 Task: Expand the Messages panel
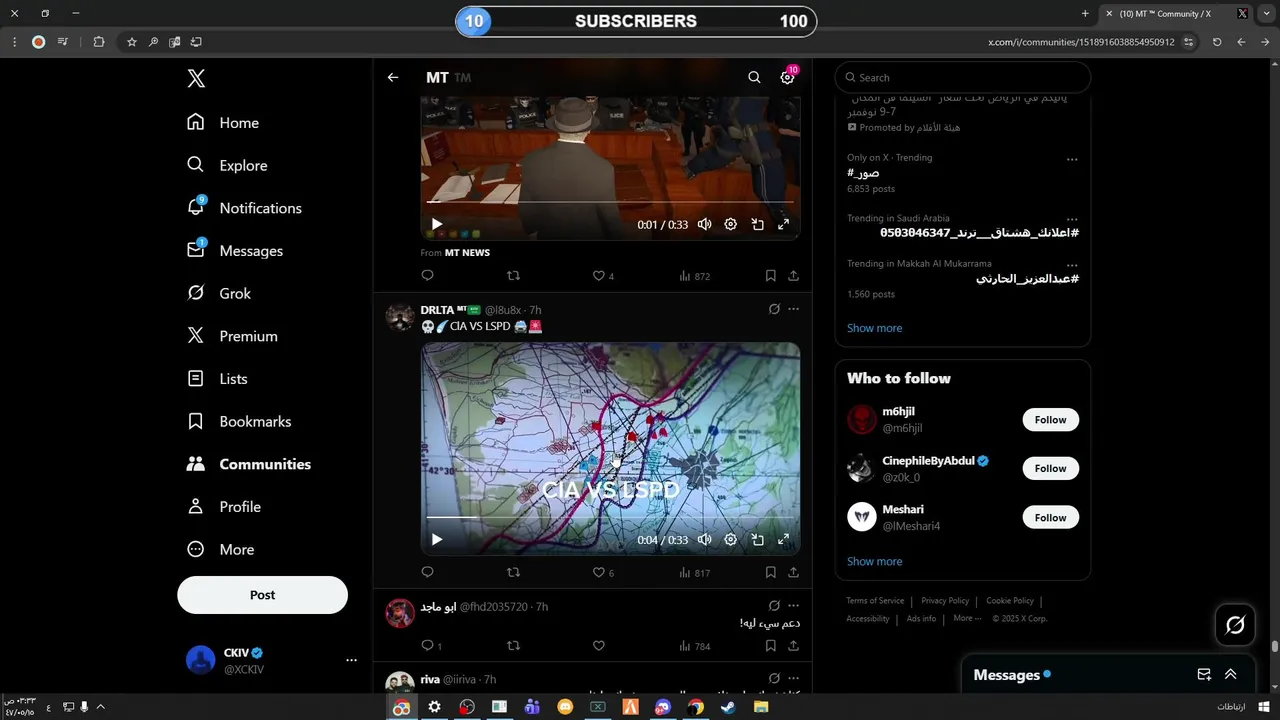1231,675
